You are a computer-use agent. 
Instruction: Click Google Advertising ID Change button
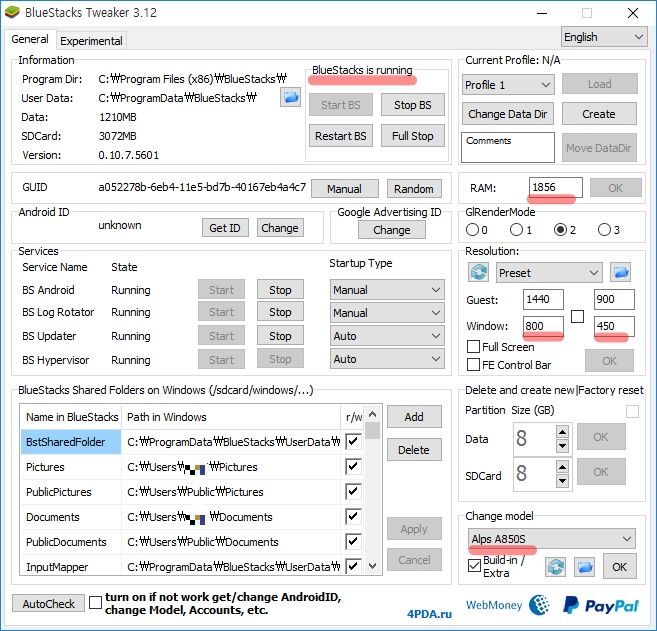click(x=392, y=230)
